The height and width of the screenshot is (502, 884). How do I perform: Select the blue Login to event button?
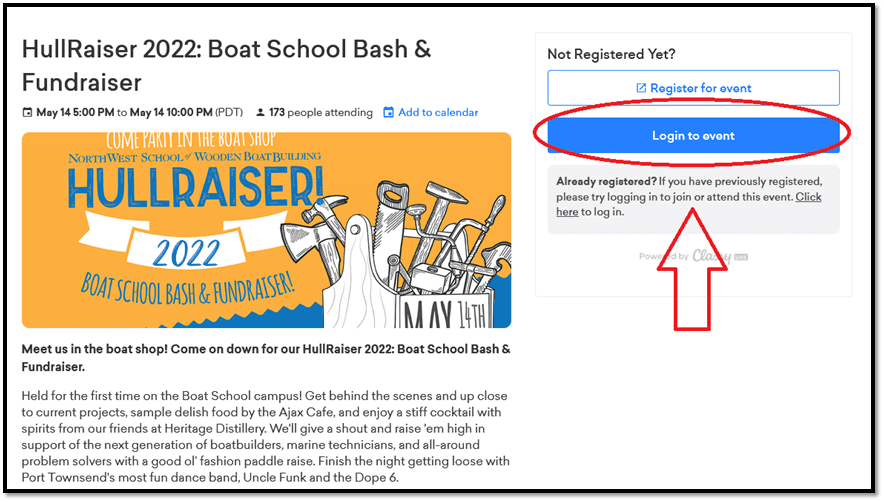tap(693, 135)
